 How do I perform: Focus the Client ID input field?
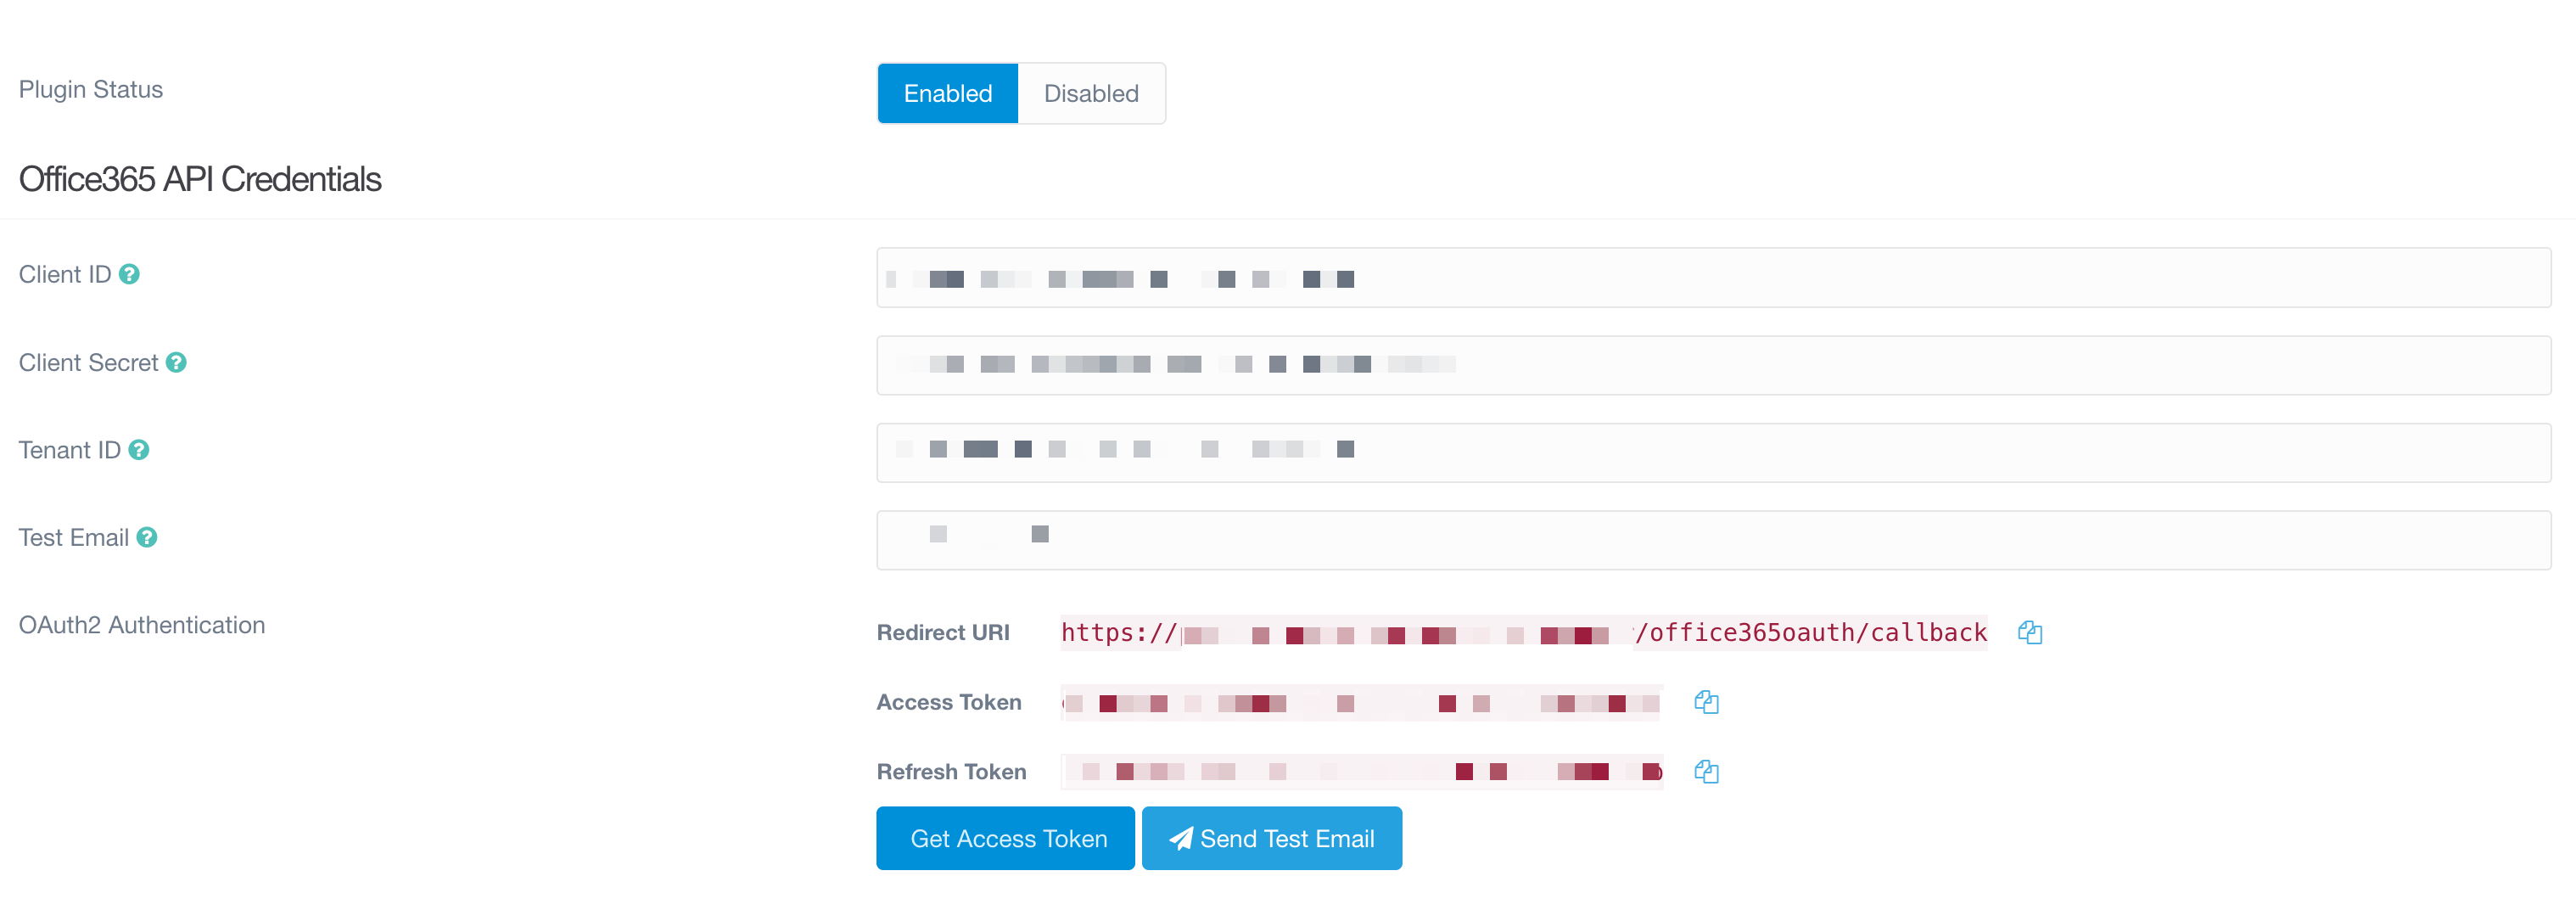(1712, 278)
